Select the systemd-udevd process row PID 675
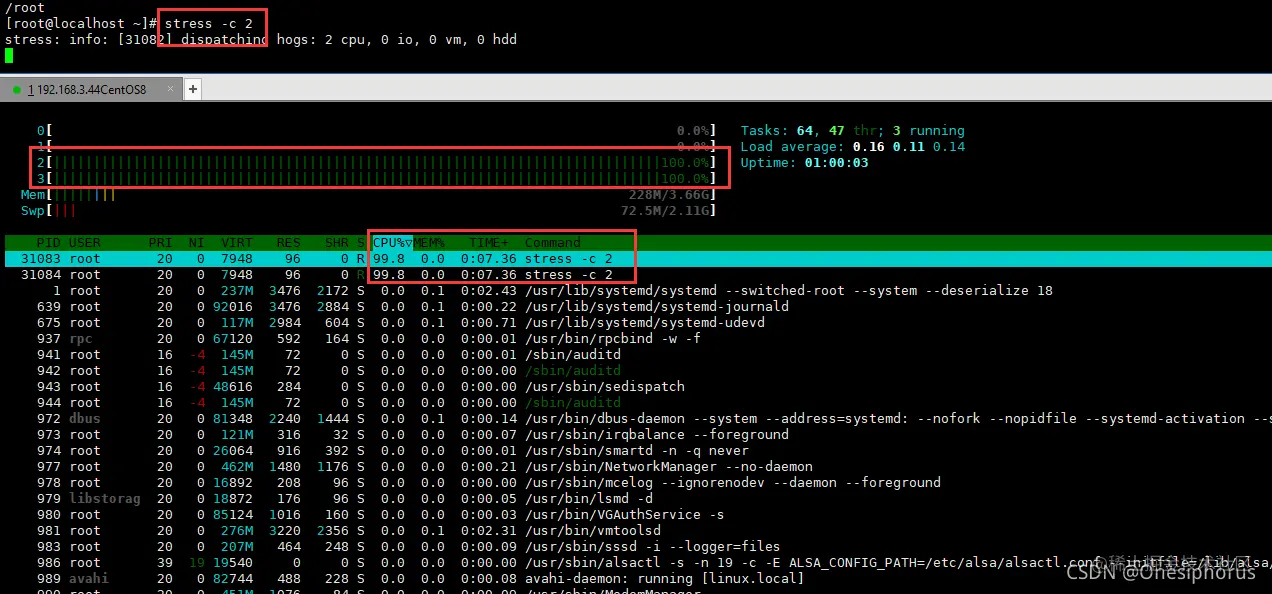Image resolution: width=1272 pixels, height=594 pixels. [636, 322]
